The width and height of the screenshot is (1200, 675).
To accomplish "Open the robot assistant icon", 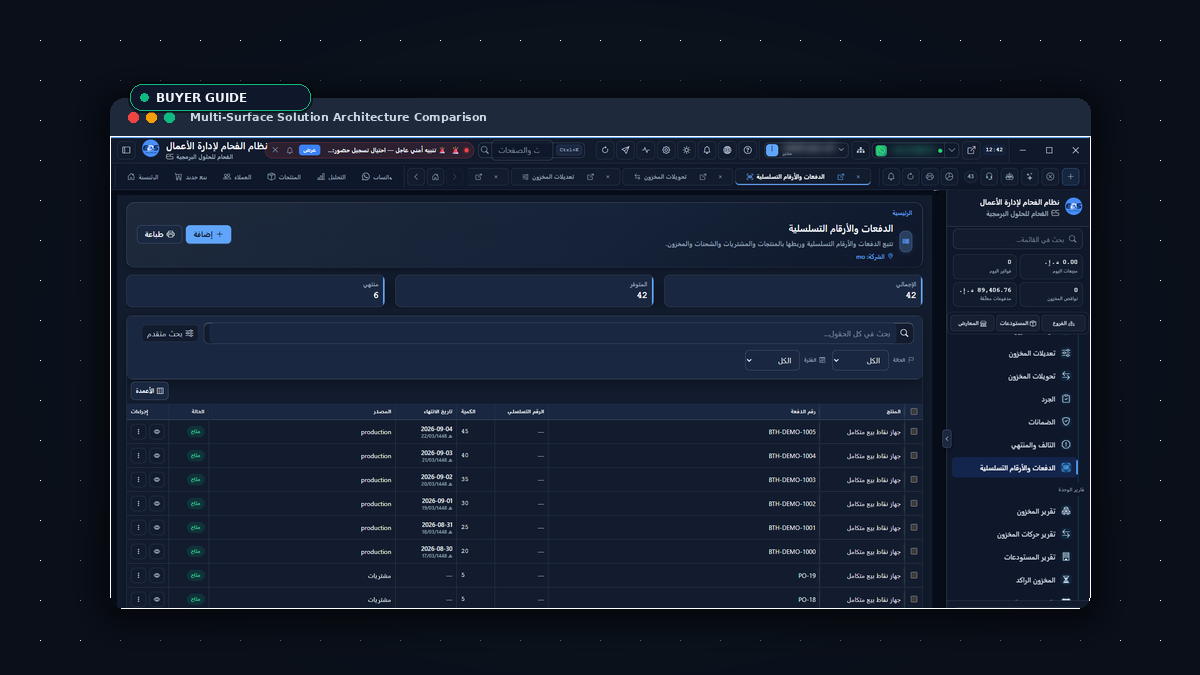I will click(x=1009, y=177).
